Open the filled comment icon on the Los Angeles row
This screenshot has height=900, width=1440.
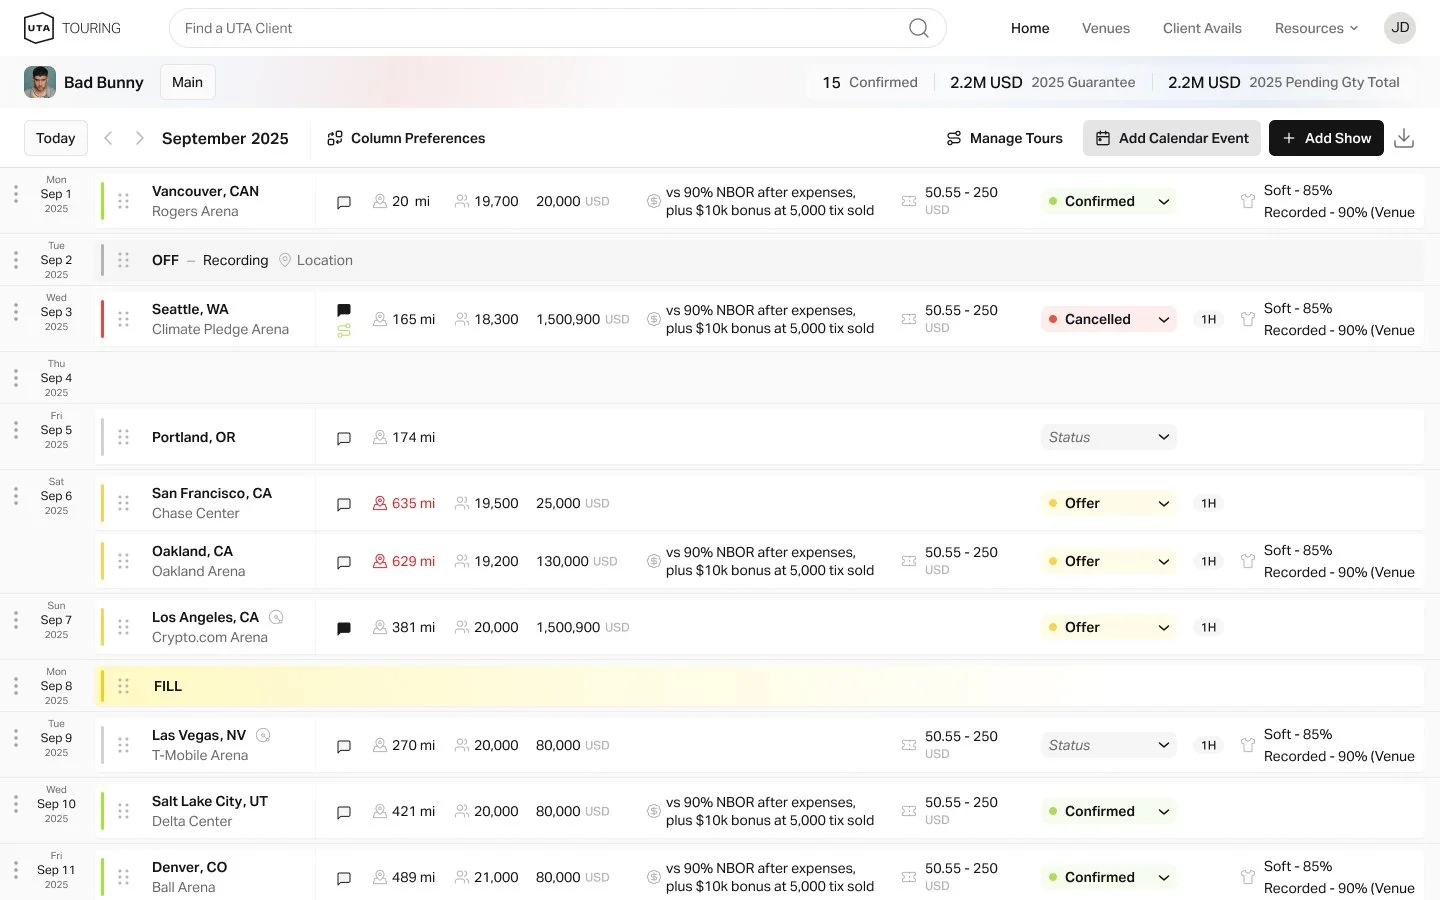tap(344, 628)
